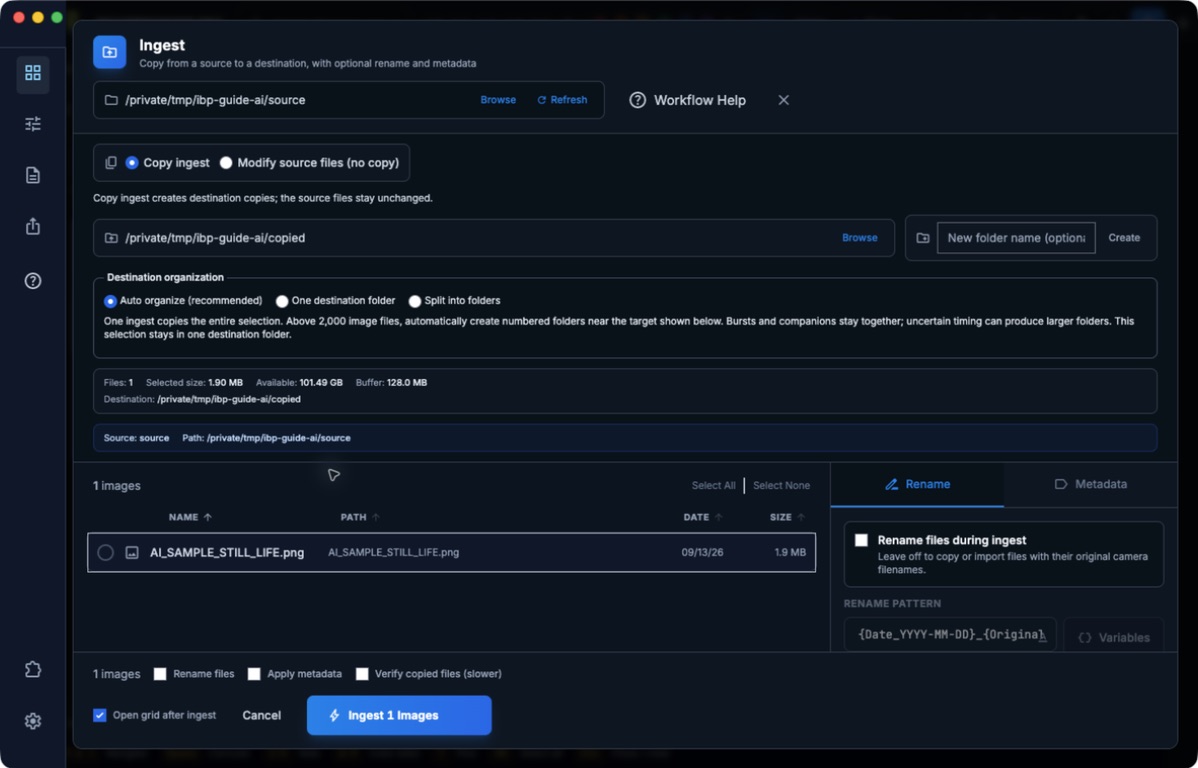Click the Workflow Help question icon
This screenshot has width=1198, height=768.
(x=637, y=100)
